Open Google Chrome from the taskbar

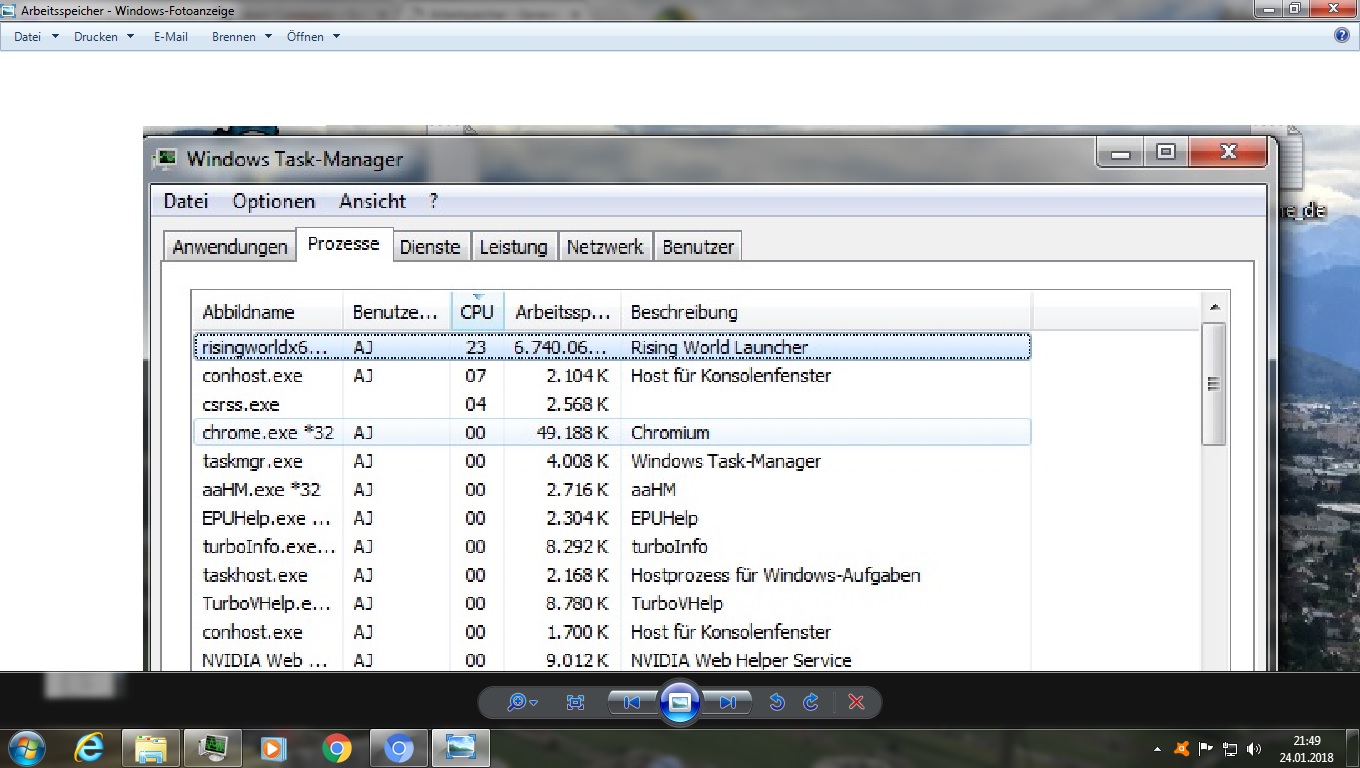(337, 748)
